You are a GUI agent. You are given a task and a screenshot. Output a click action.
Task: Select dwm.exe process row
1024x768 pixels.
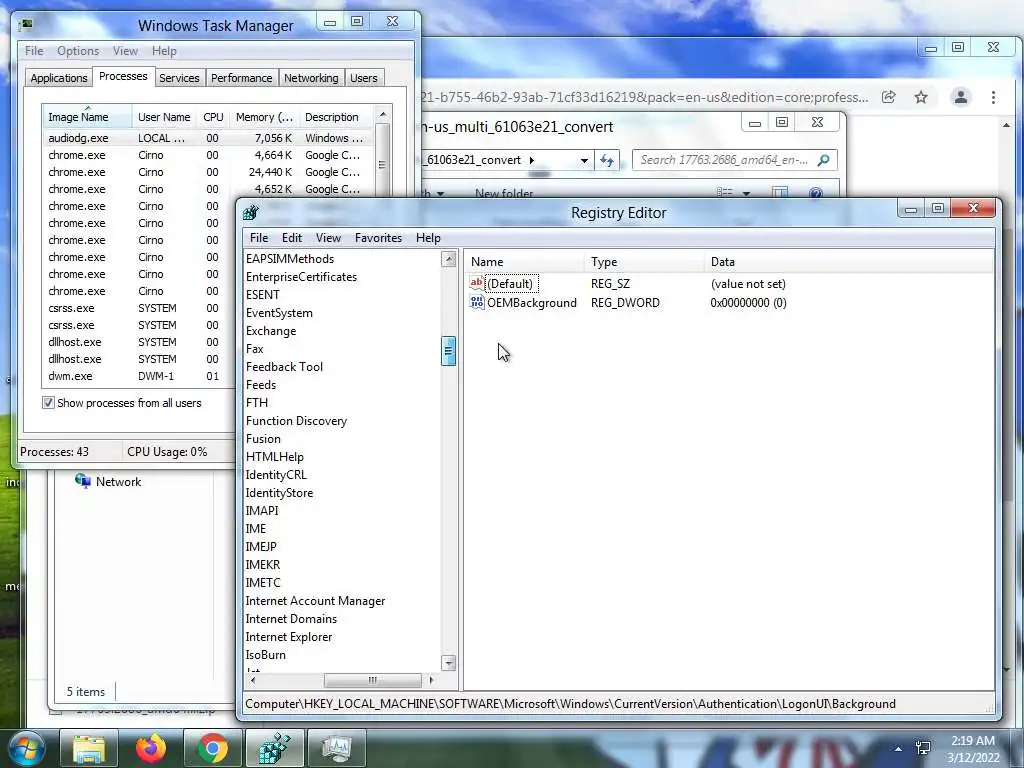coord(138,376)
